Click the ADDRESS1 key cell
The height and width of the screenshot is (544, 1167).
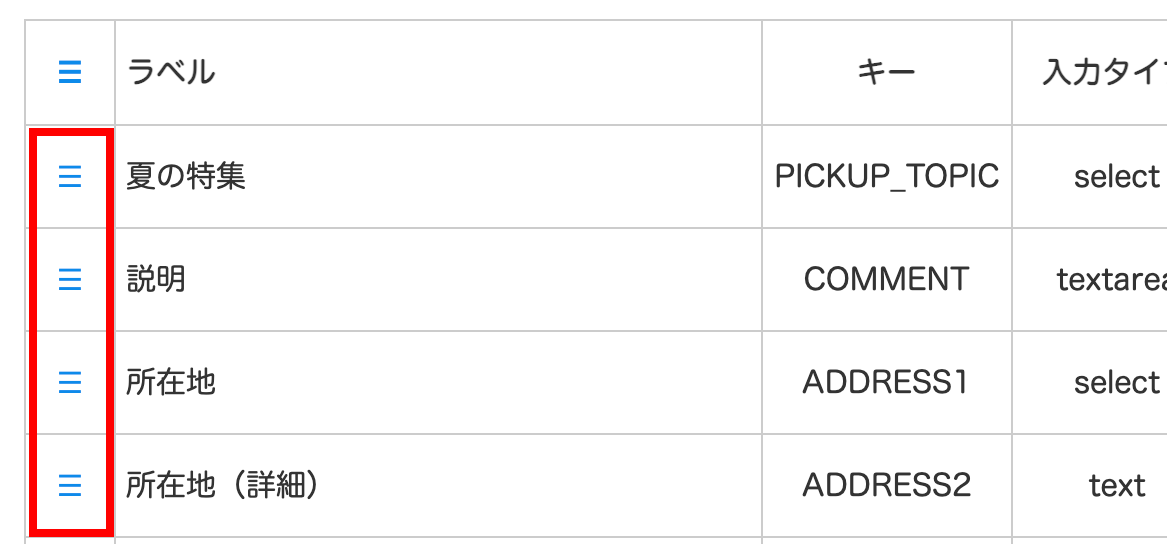pyautogui.click(x=887, y=383)
